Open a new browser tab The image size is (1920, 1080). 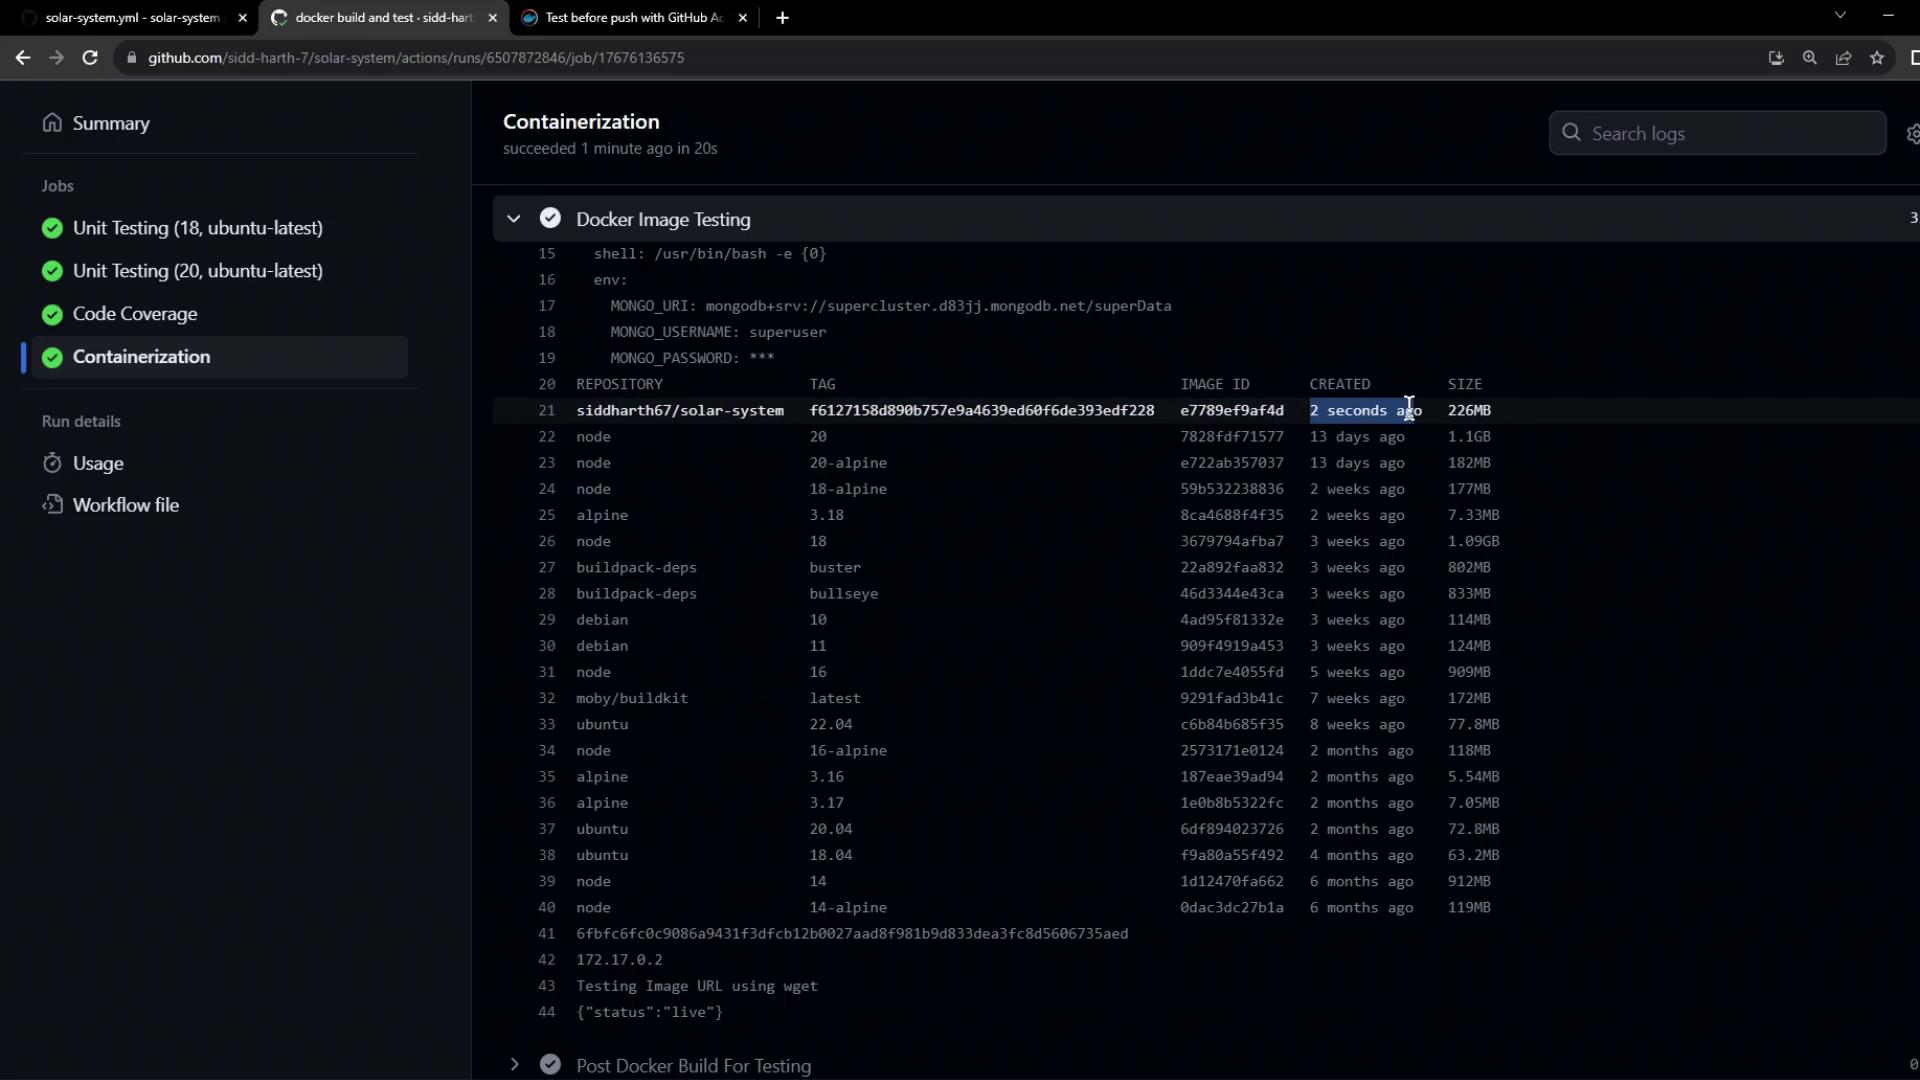[x=782, y=18]
